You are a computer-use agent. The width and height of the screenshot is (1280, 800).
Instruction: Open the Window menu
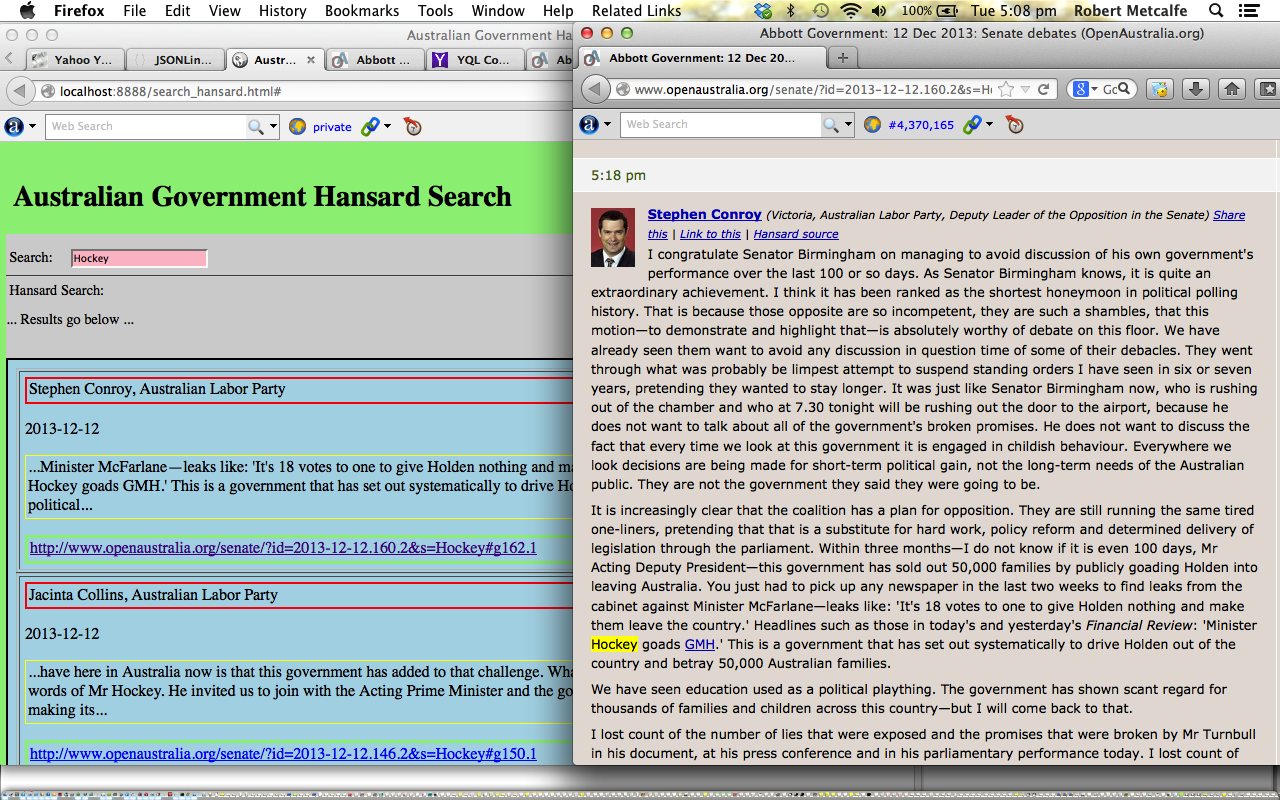[498, 11]
